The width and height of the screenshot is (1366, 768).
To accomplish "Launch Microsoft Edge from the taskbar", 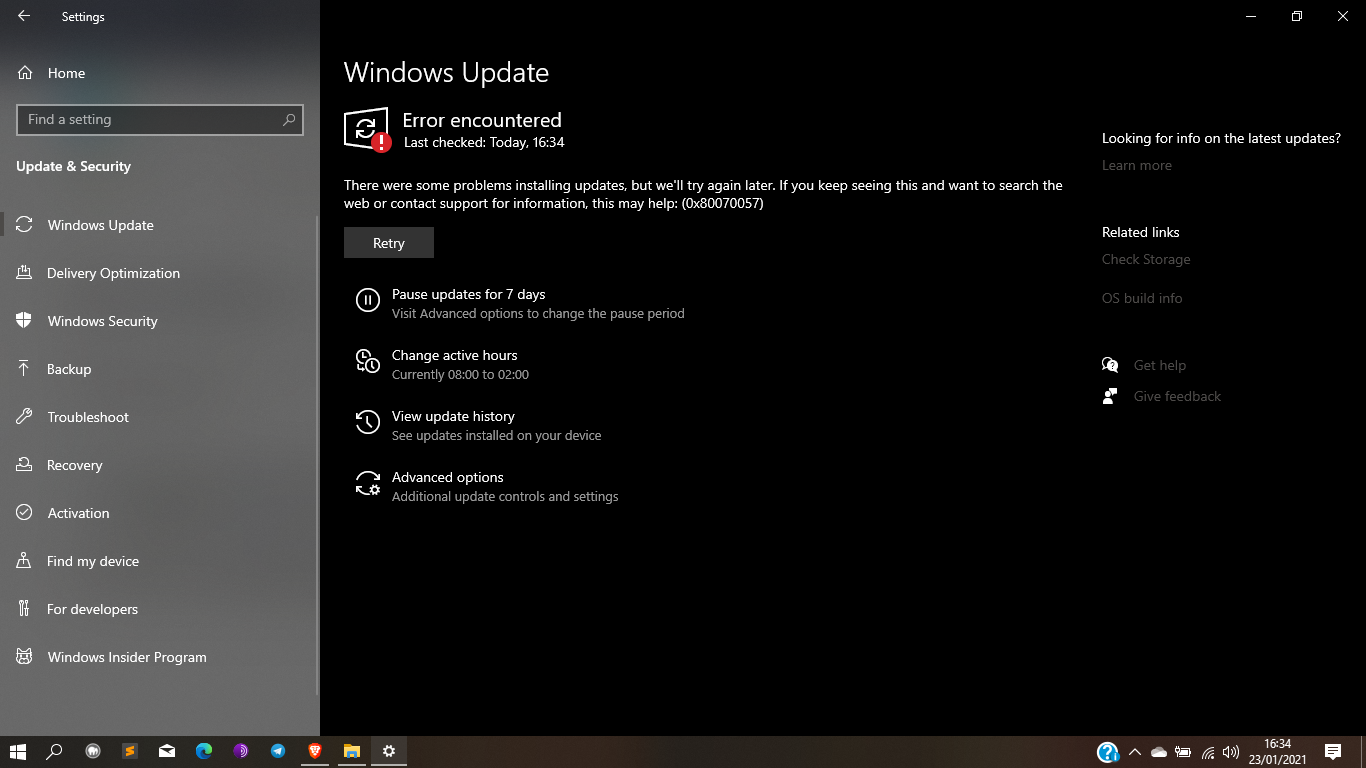I will pyautogui.click(x=204, y=751).
